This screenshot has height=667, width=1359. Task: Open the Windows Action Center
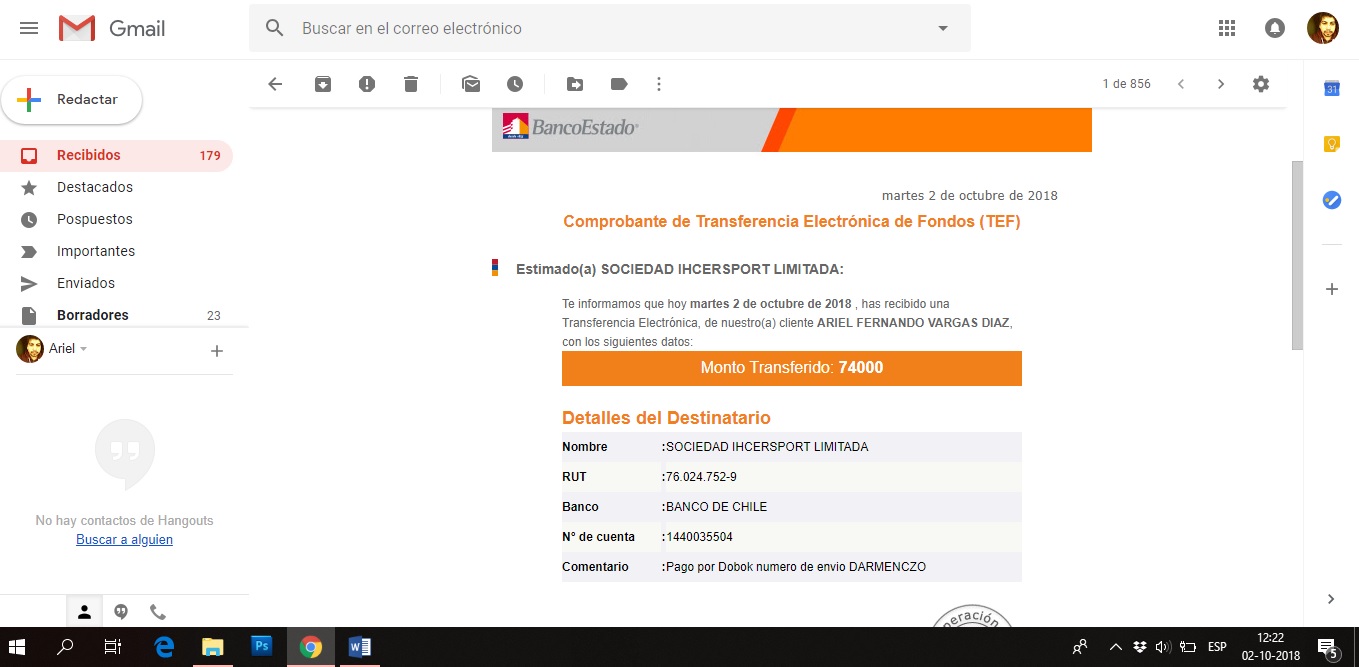[1328, 647]
